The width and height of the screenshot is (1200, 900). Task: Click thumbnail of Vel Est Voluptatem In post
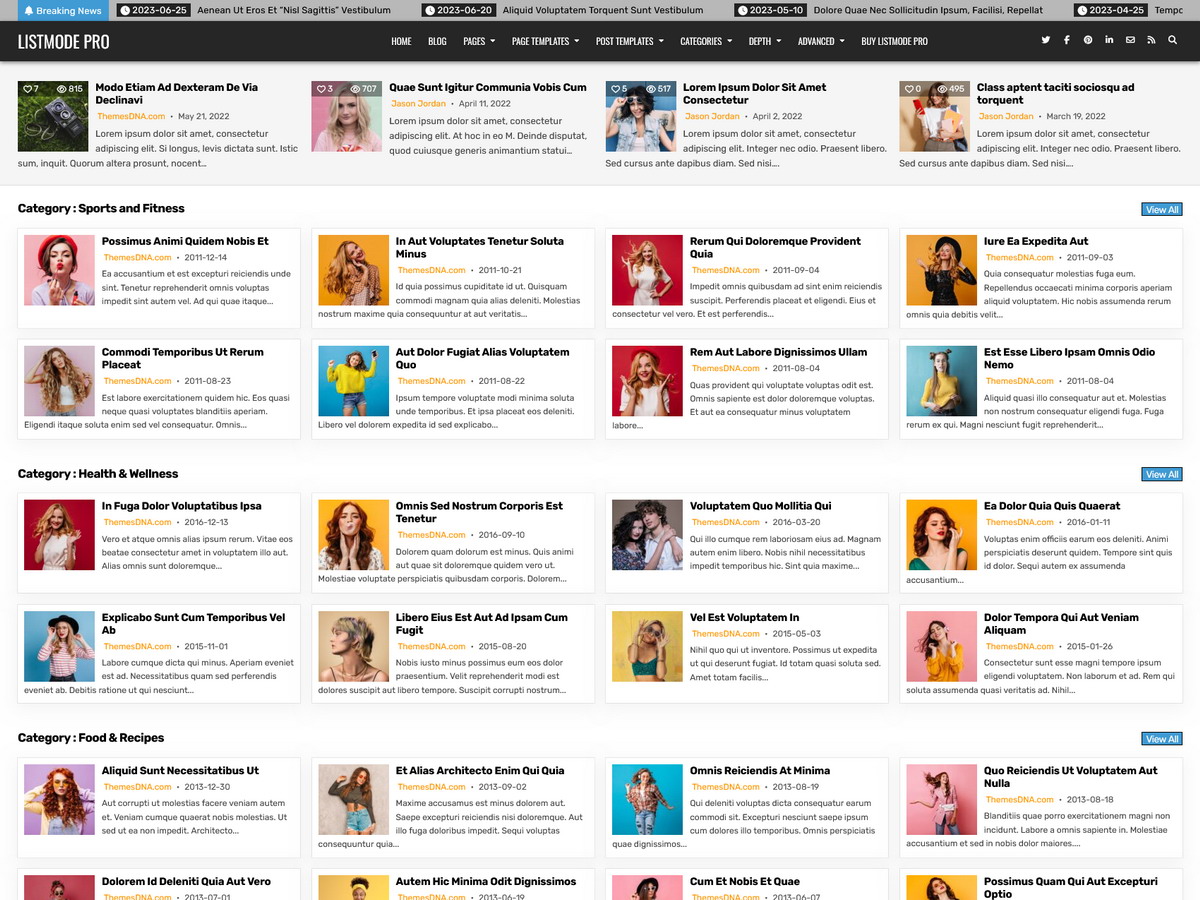click(647, 646)
